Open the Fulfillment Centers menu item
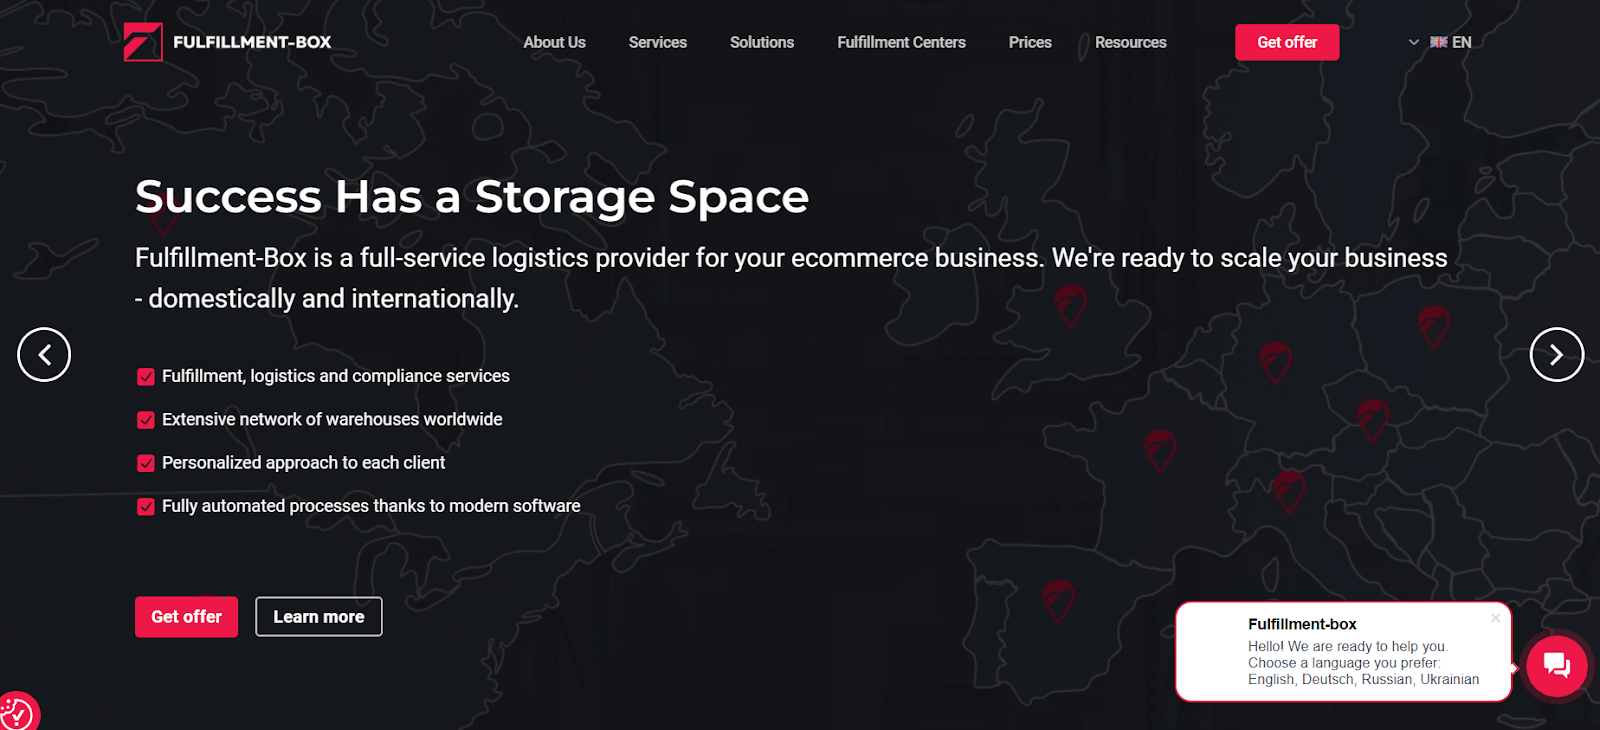Screen dimensions: 1600x730 (x=901, y=42)
